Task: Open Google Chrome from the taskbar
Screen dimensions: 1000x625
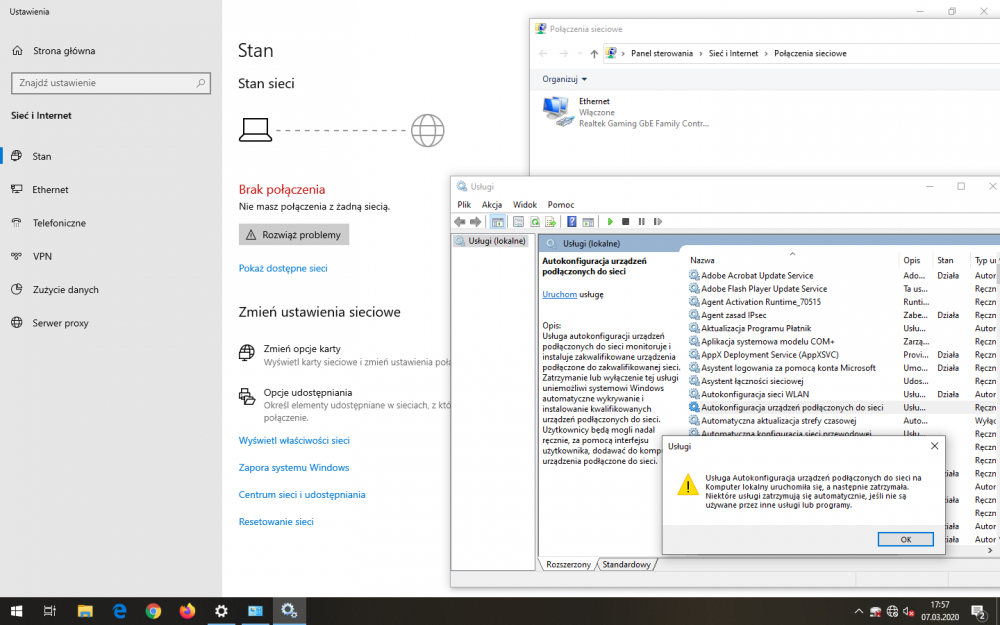Action: click(153, 610)
